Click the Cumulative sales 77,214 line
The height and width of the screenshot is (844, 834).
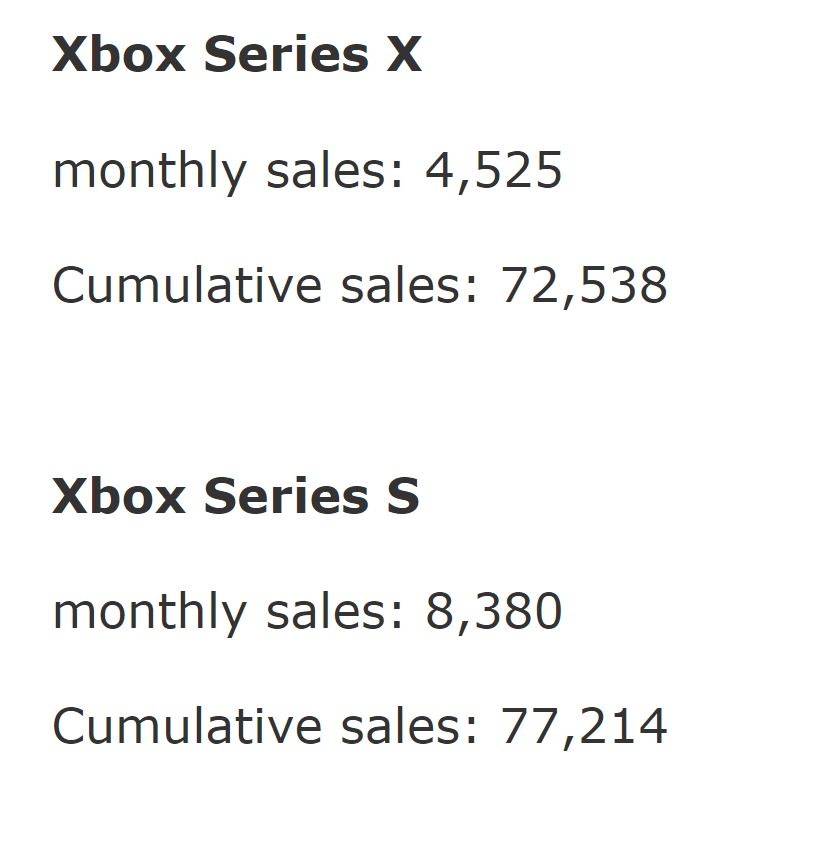pos(360,727)
